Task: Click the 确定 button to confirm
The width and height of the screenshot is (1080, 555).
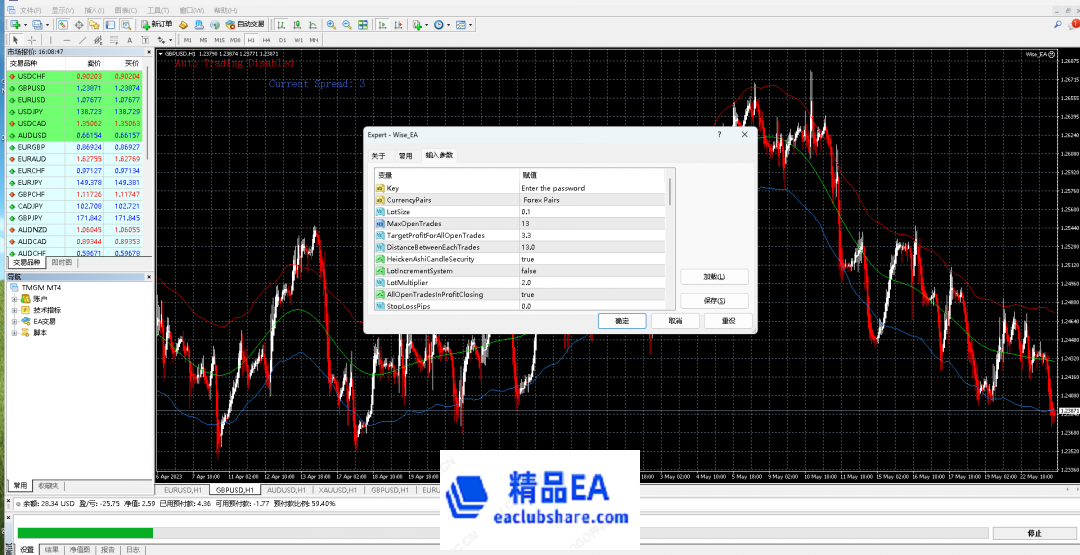Action: (x=621, y=321)
